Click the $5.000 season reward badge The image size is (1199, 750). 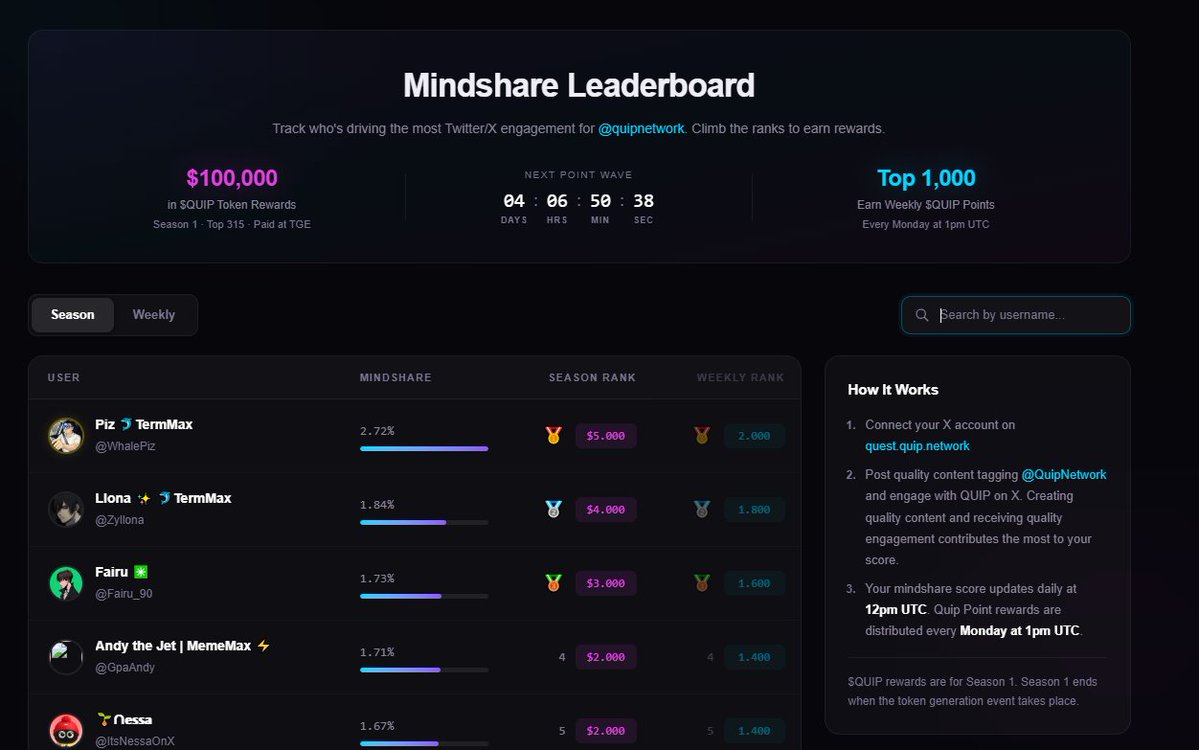606,436
